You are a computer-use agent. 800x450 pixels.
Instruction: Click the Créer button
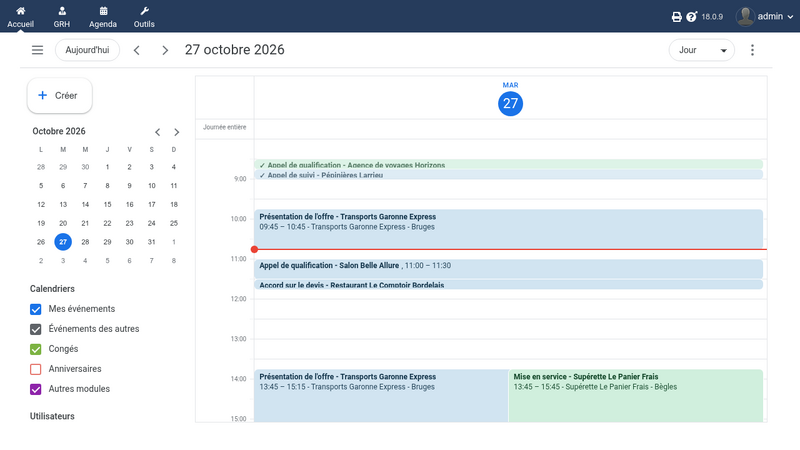point(60,95)
